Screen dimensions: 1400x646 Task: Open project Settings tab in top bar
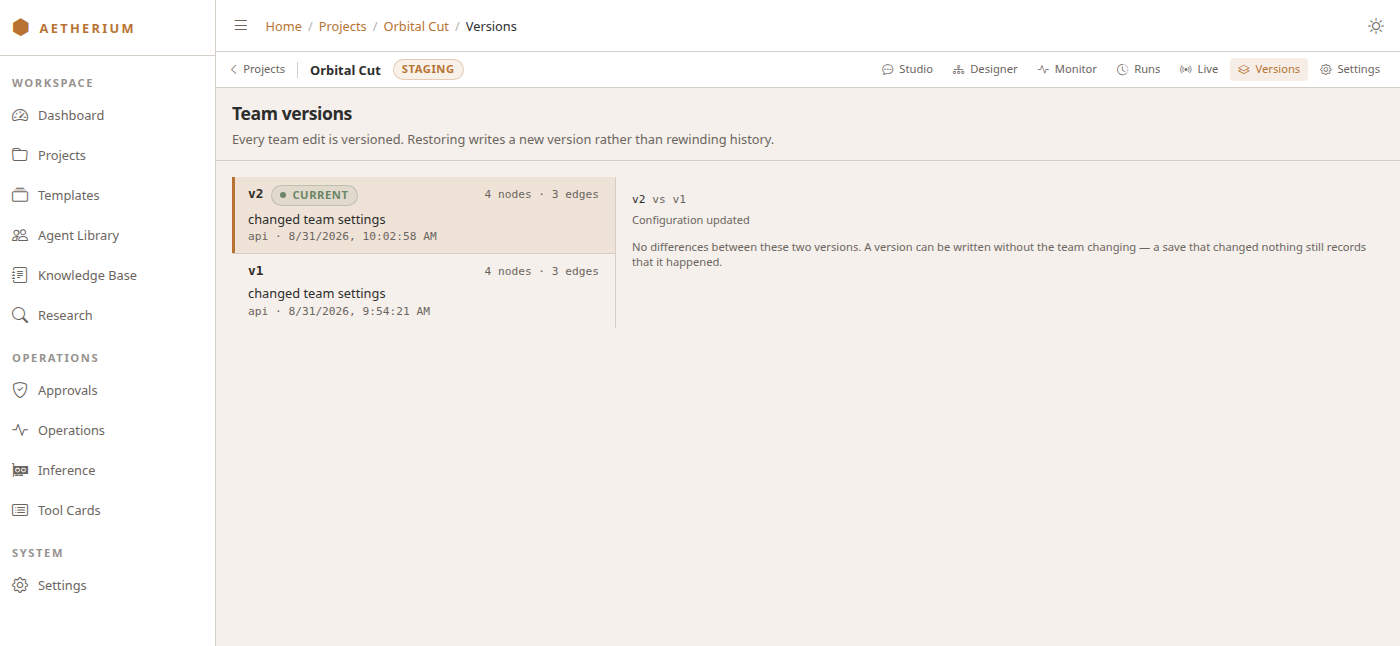point(1350,70)
